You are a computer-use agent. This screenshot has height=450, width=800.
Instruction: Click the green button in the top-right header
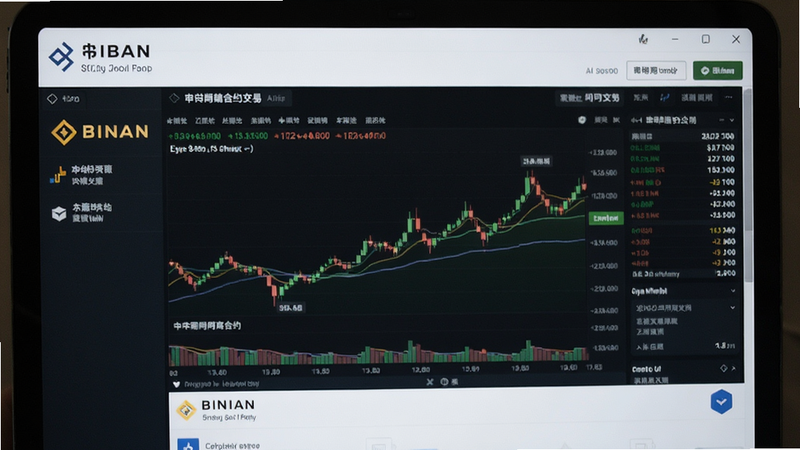(x=717, y=70)
